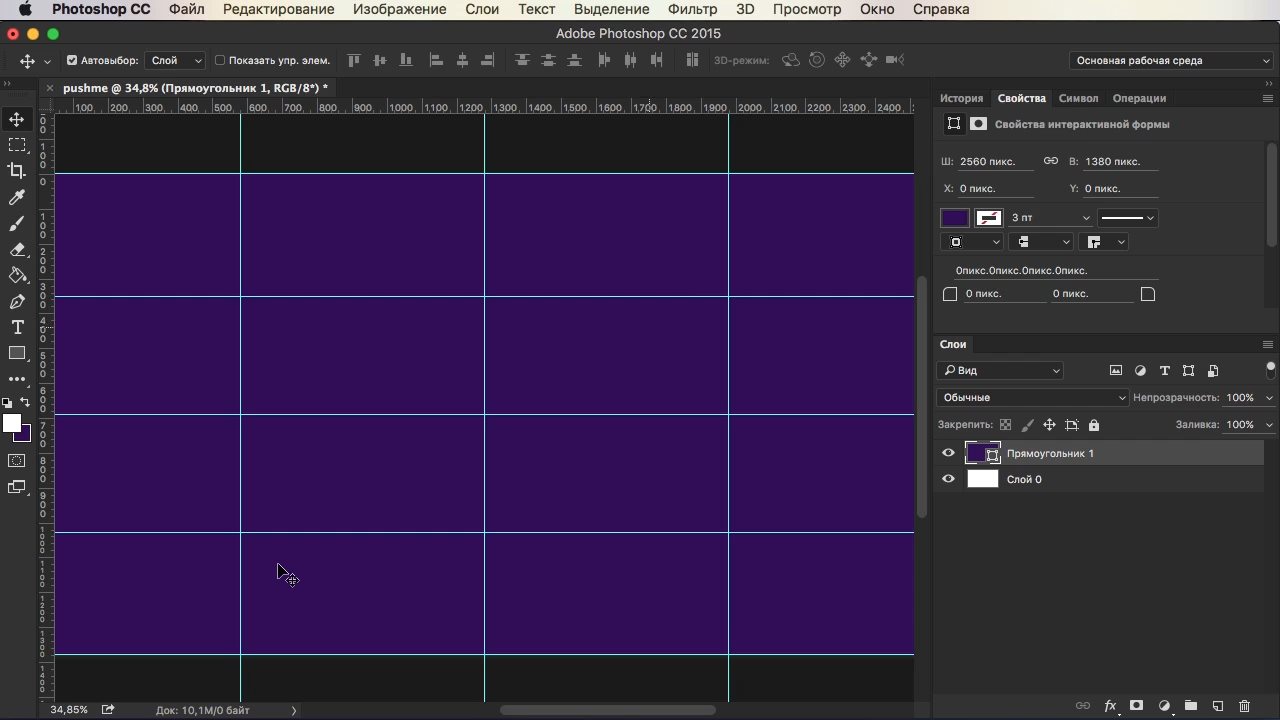
Task: Toggle Quick Mask mode
Action: coord(17,461)
